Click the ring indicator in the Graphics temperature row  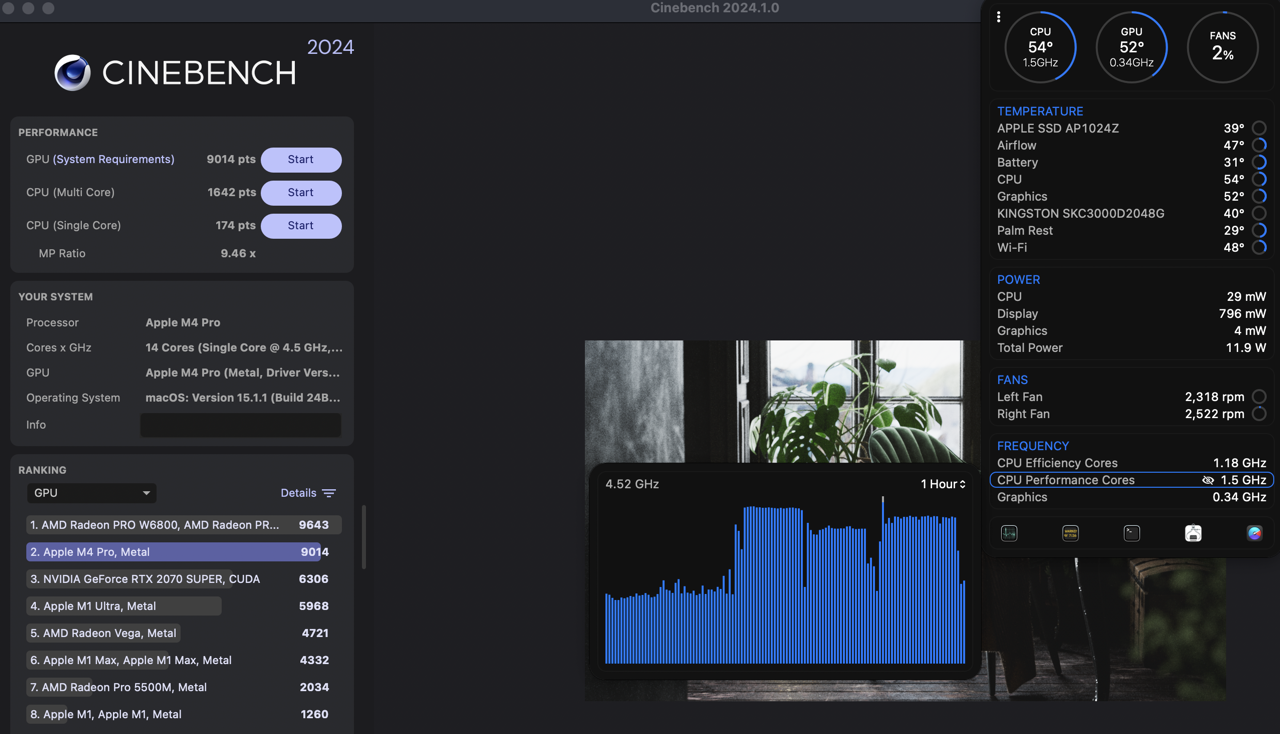1259,196
